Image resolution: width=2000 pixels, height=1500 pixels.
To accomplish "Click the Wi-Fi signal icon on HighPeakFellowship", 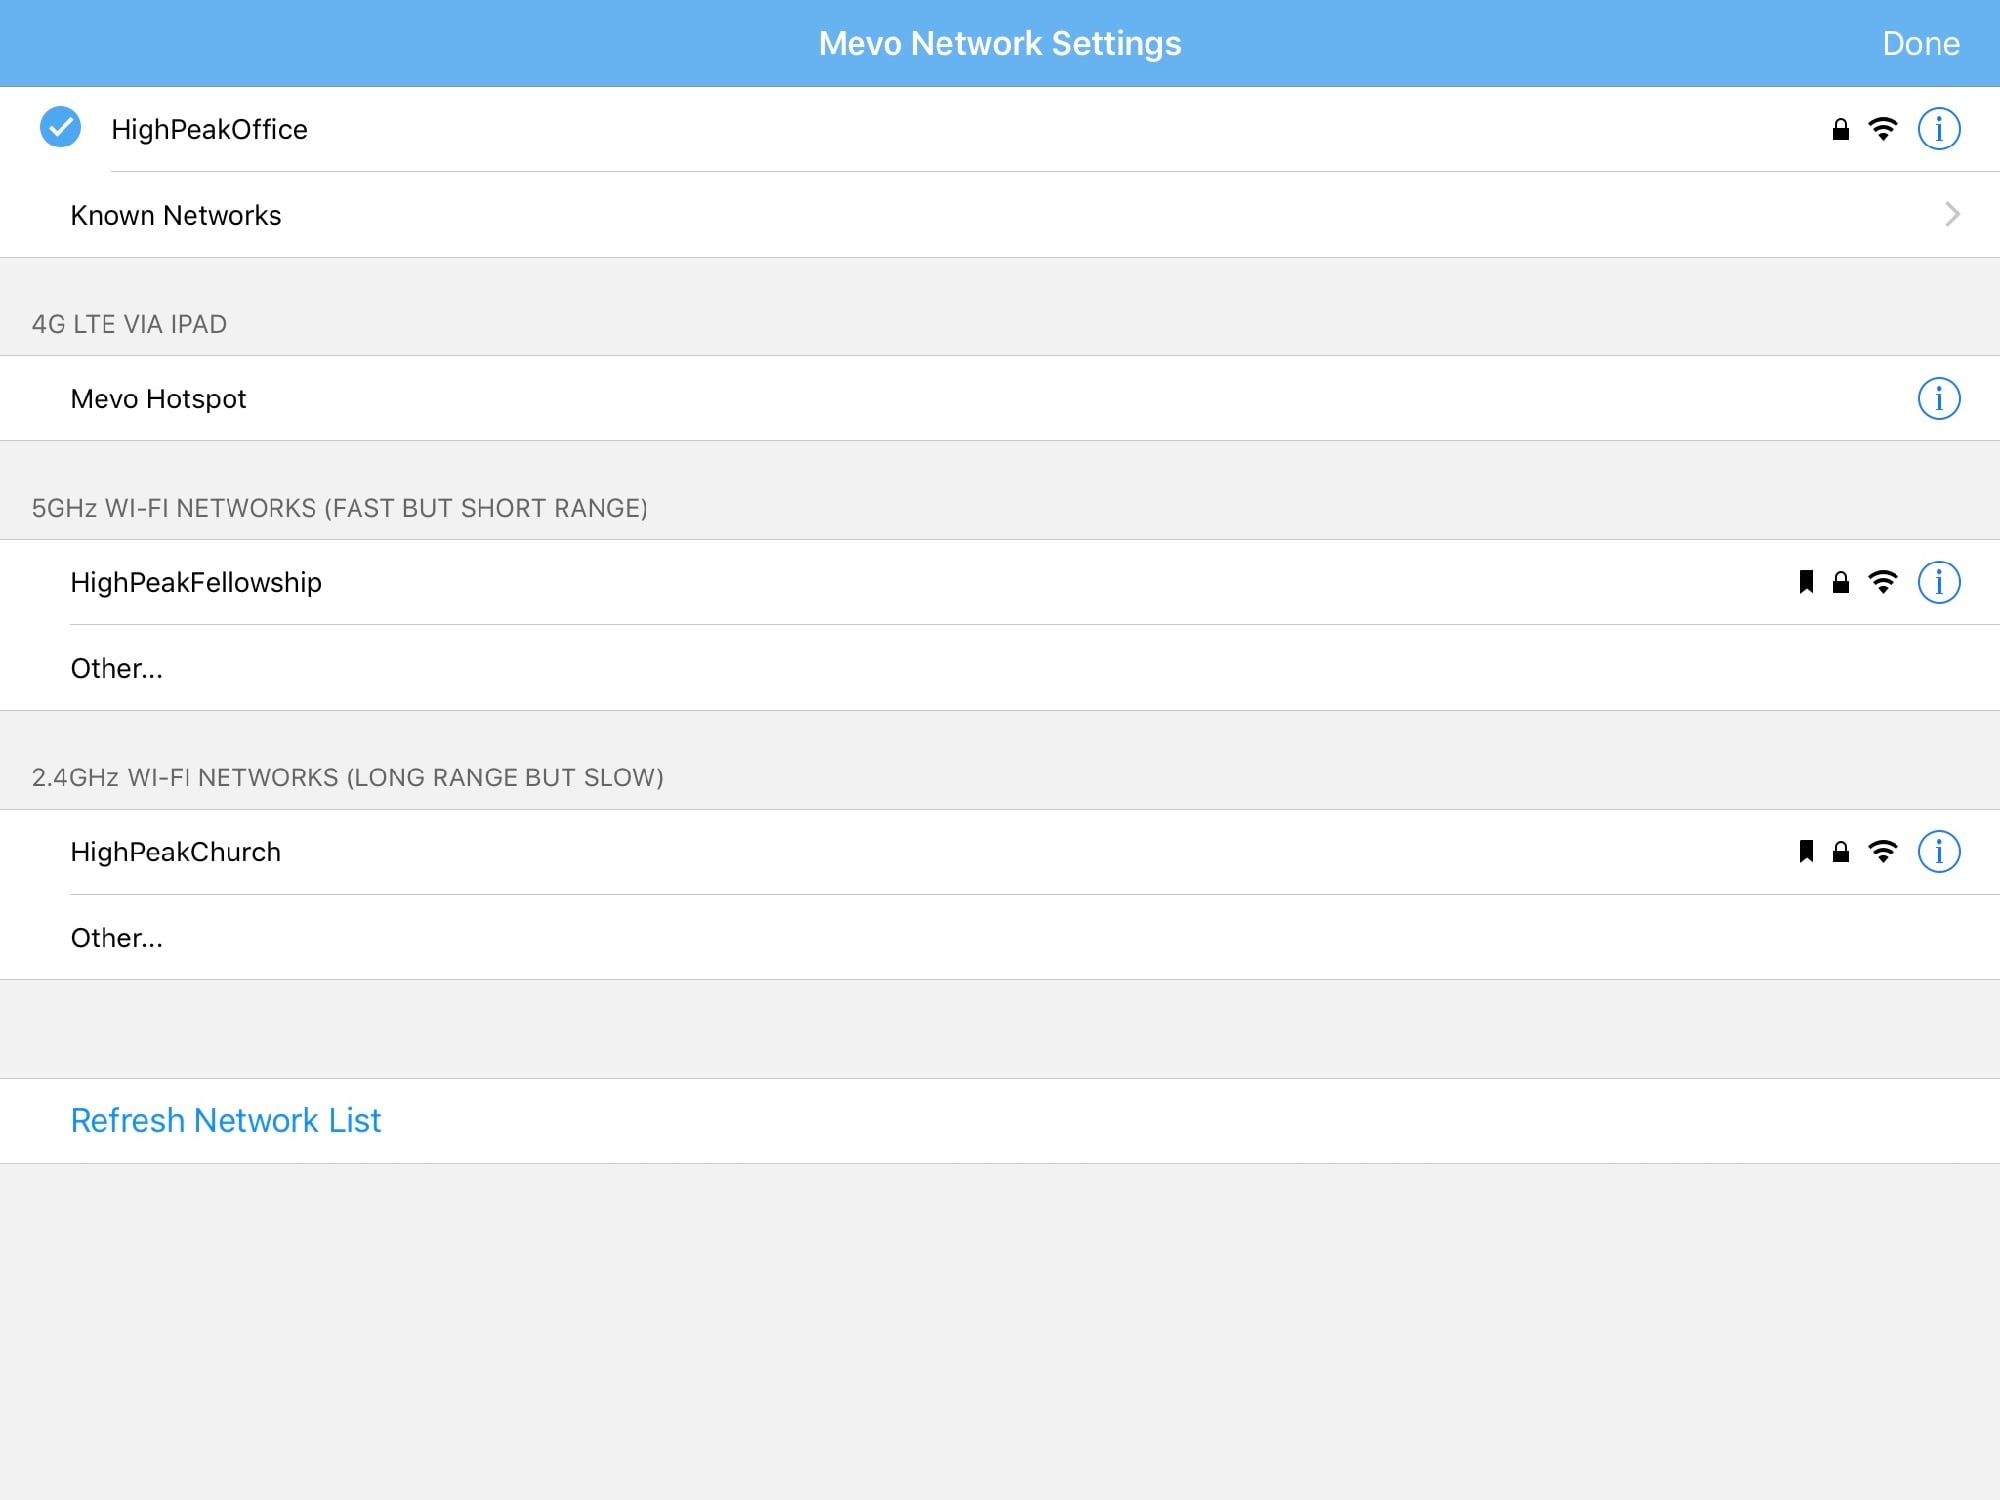I will tap(1883, 582).
